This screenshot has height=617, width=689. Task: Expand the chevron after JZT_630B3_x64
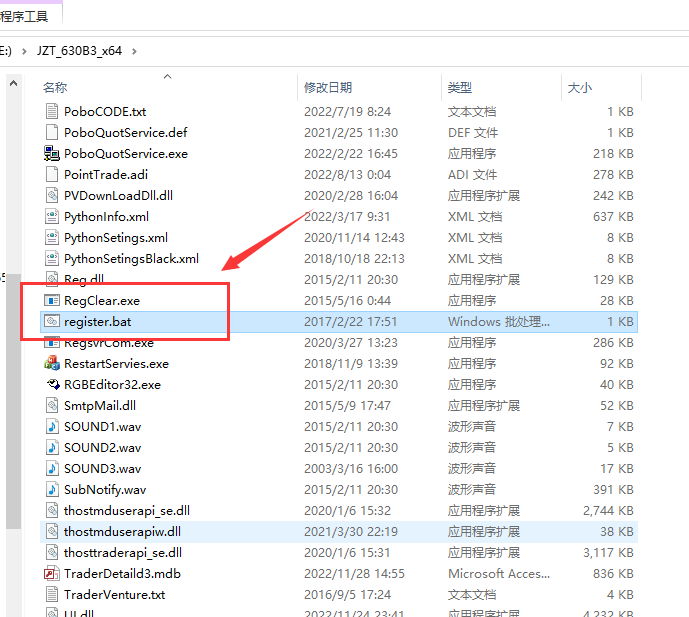[x=134, y=51]
